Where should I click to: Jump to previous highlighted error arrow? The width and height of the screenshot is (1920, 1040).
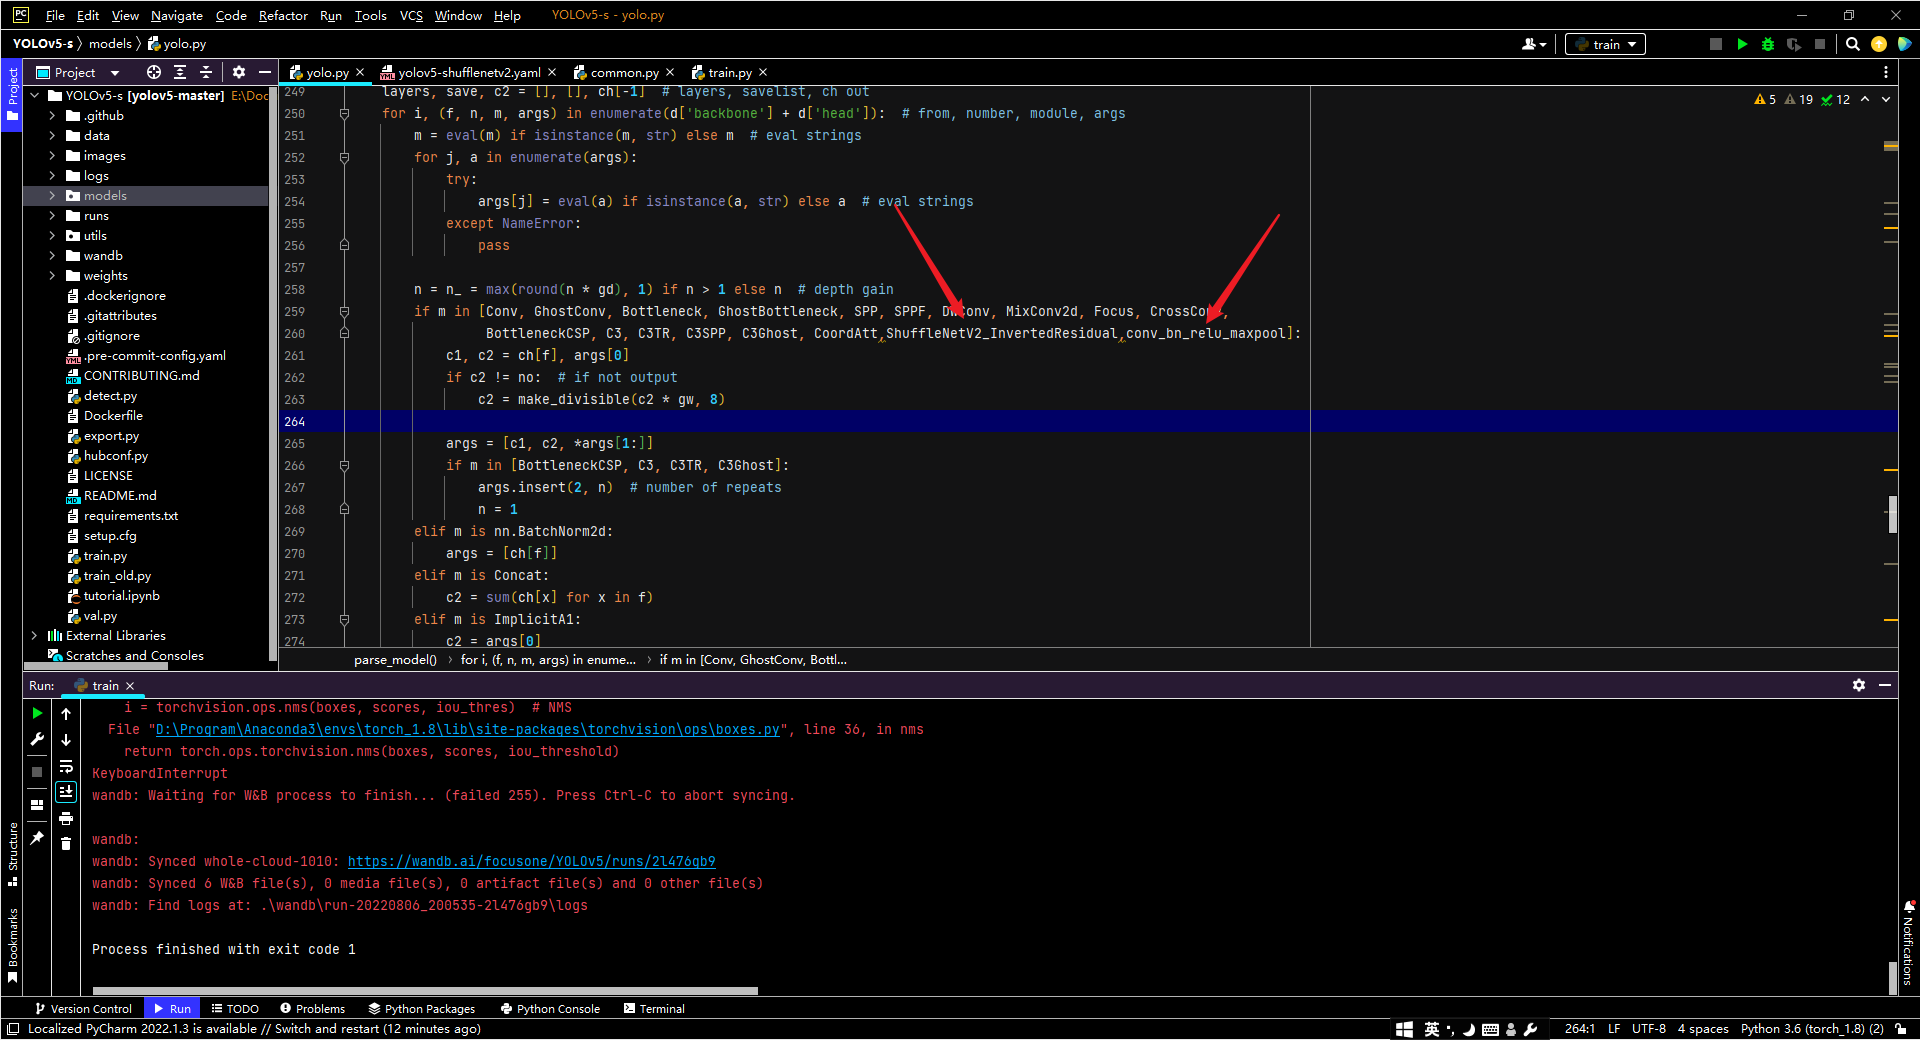pyautogui.click(x=1865, y=99)
